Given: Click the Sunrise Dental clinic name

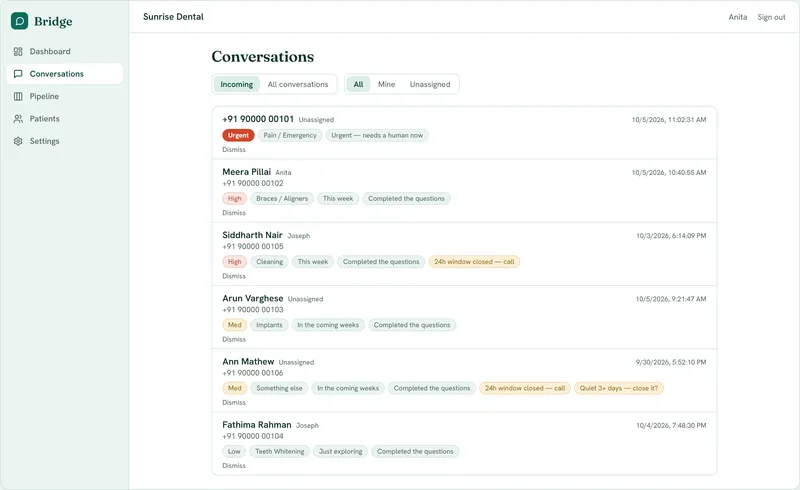Looking at the screenshot, I should coord(173,17).
